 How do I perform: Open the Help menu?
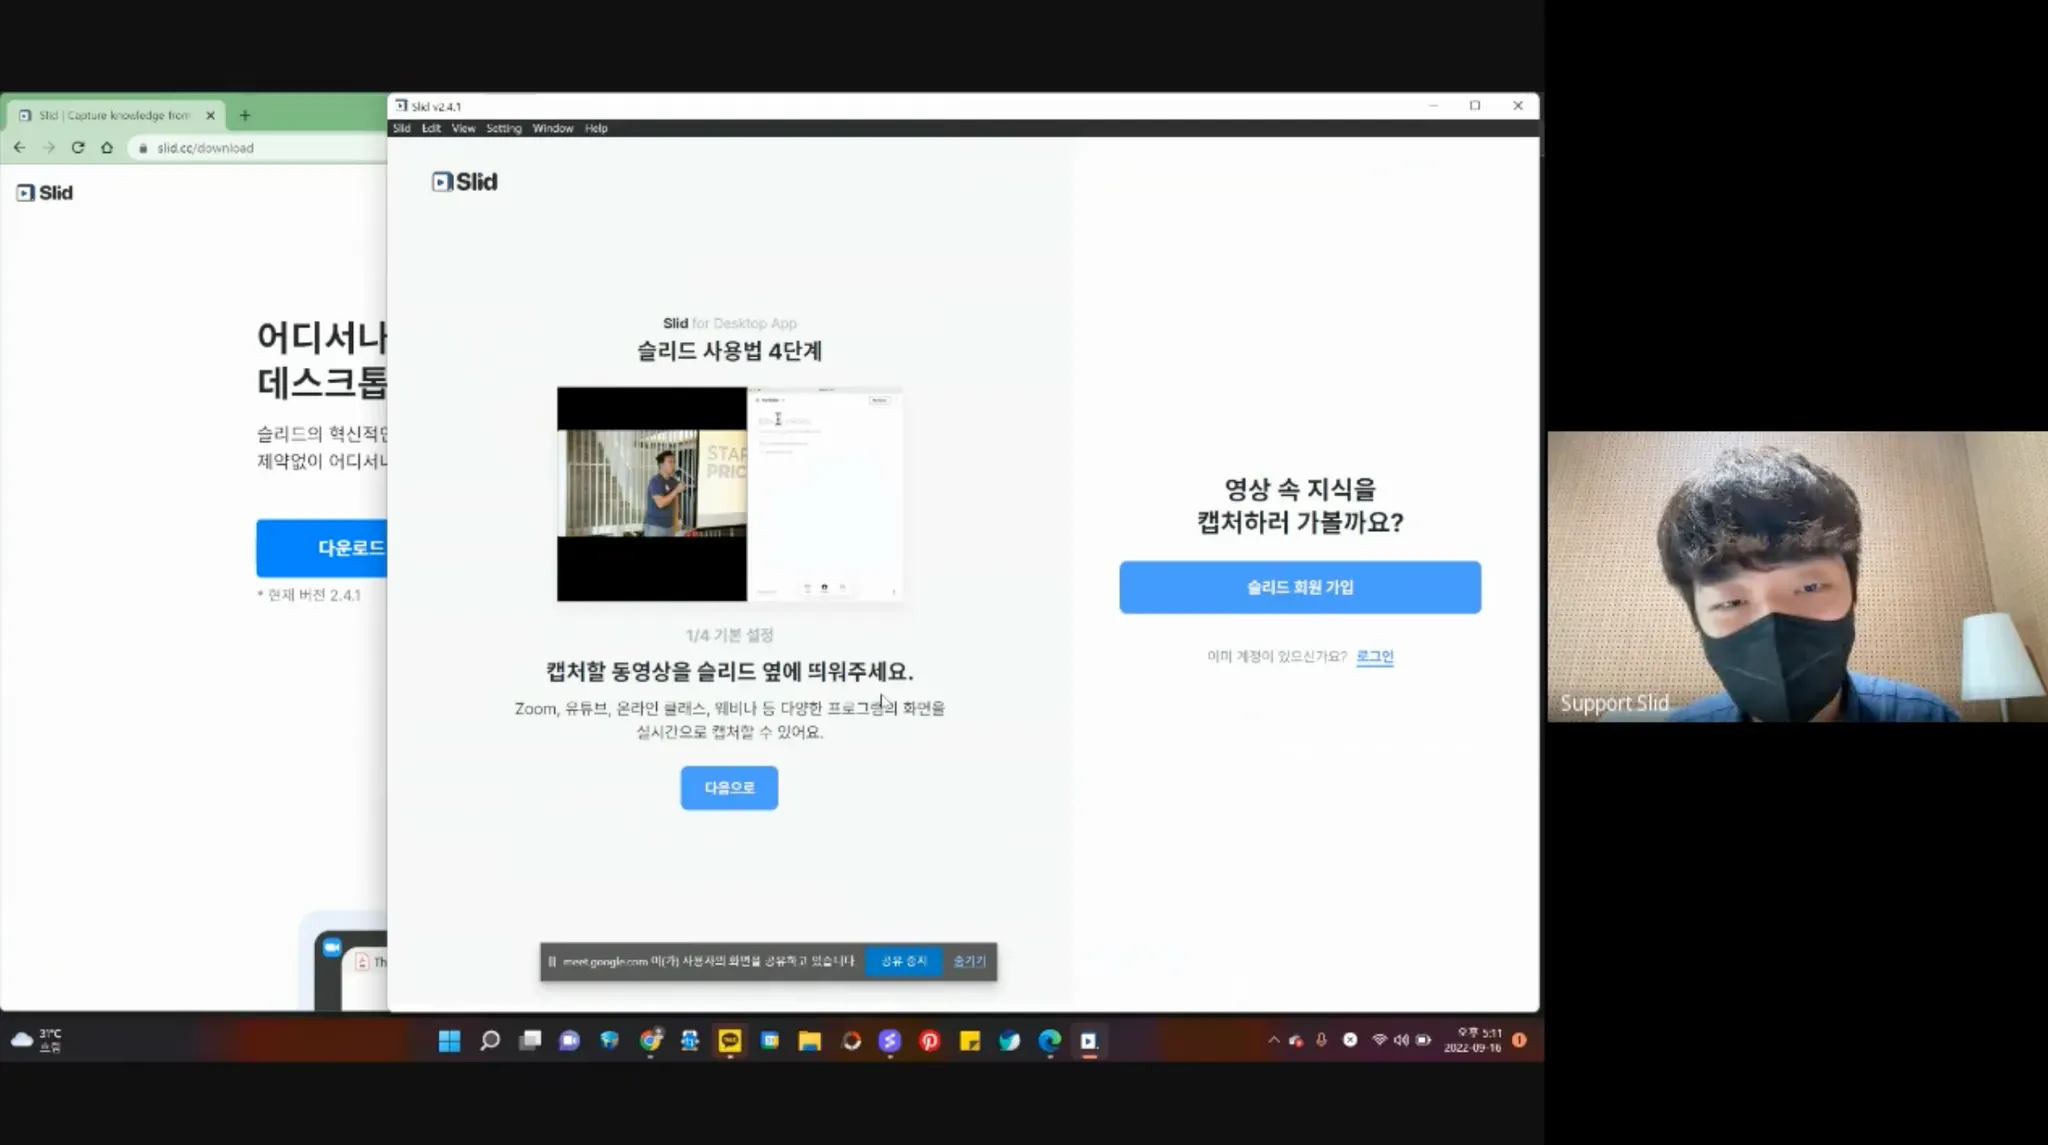(596, 128)
